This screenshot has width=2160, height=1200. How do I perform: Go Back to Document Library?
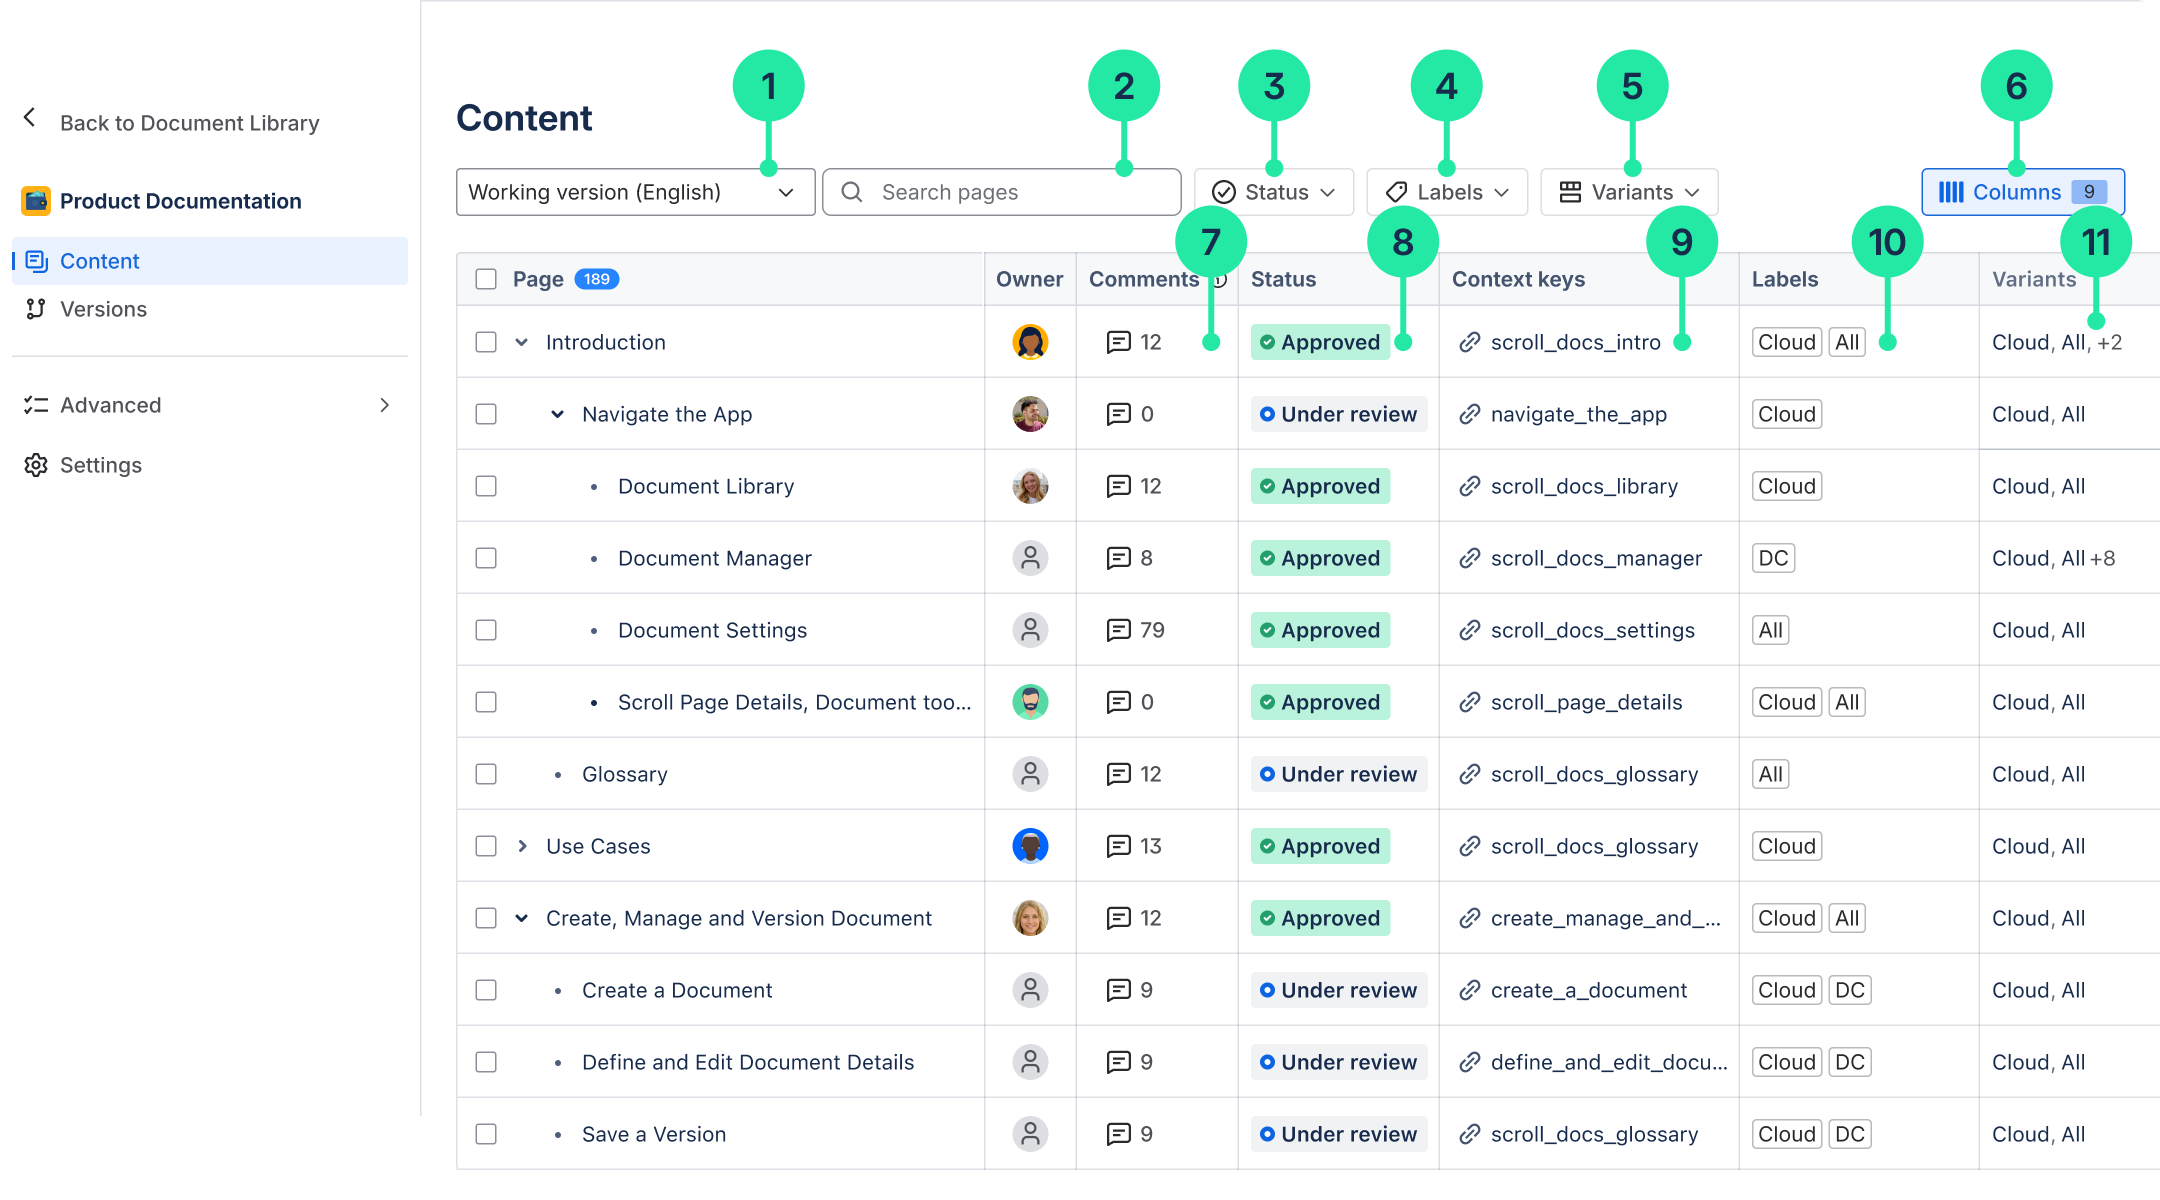click(x=190, y=122)
